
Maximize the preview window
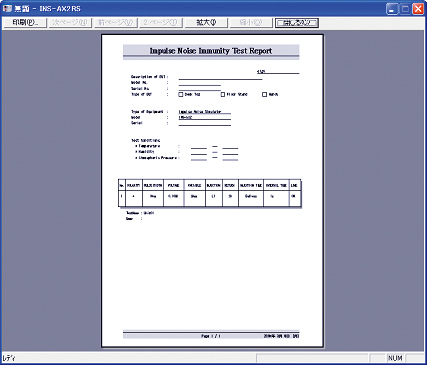(405, 9)
